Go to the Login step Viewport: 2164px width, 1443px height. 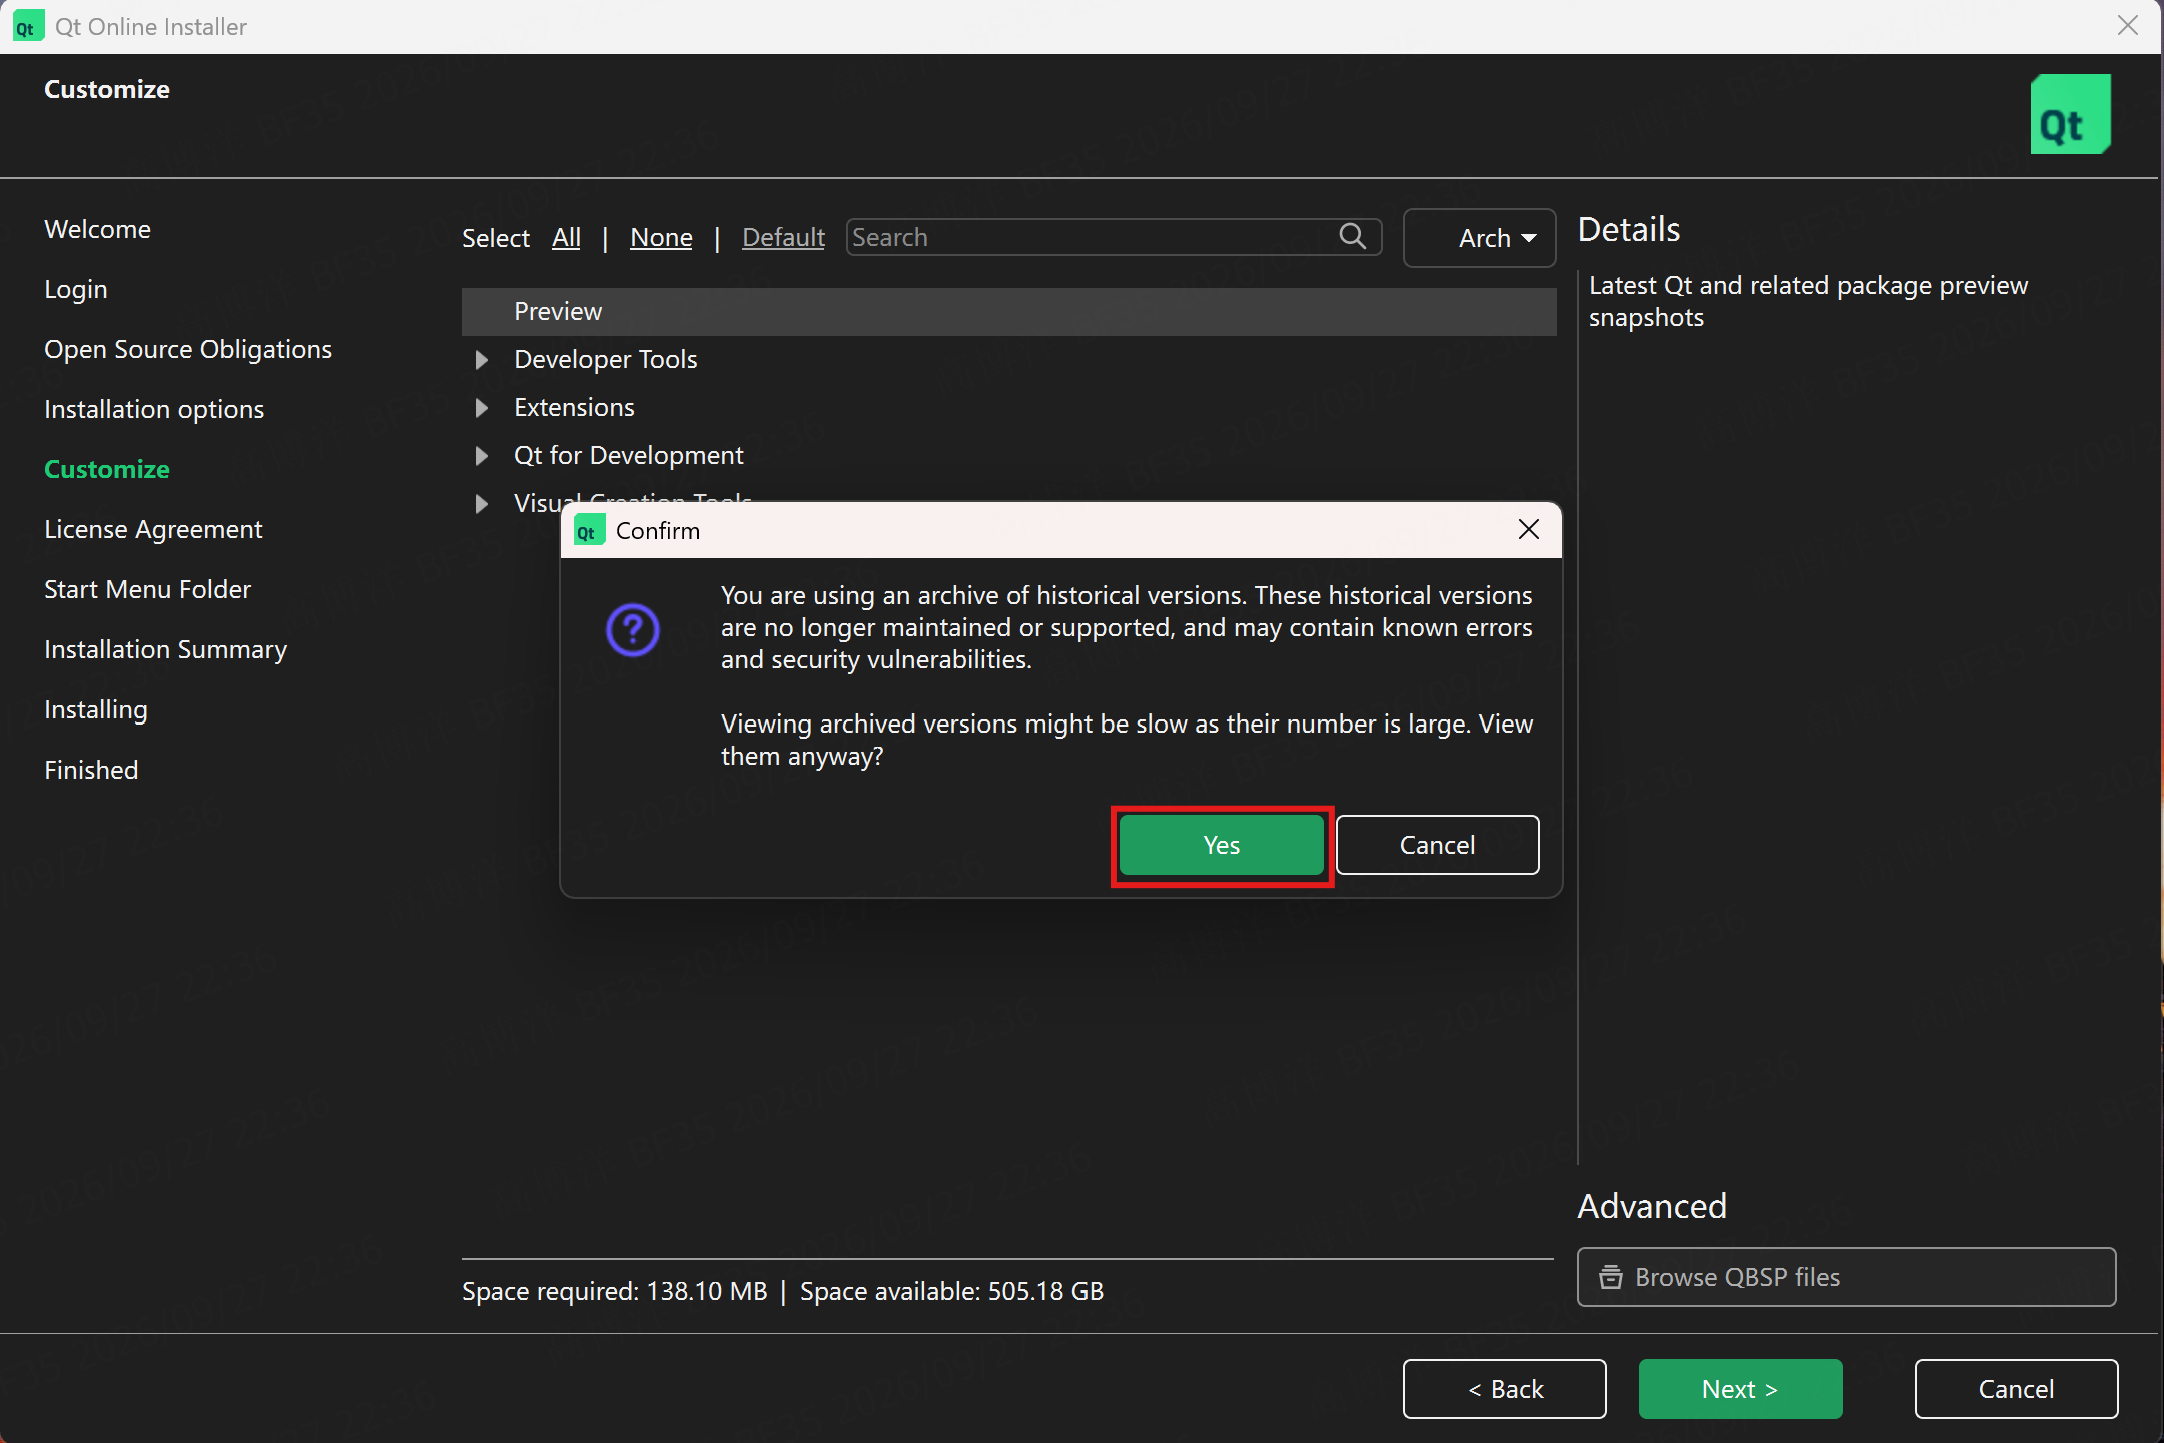coord(75,289)
